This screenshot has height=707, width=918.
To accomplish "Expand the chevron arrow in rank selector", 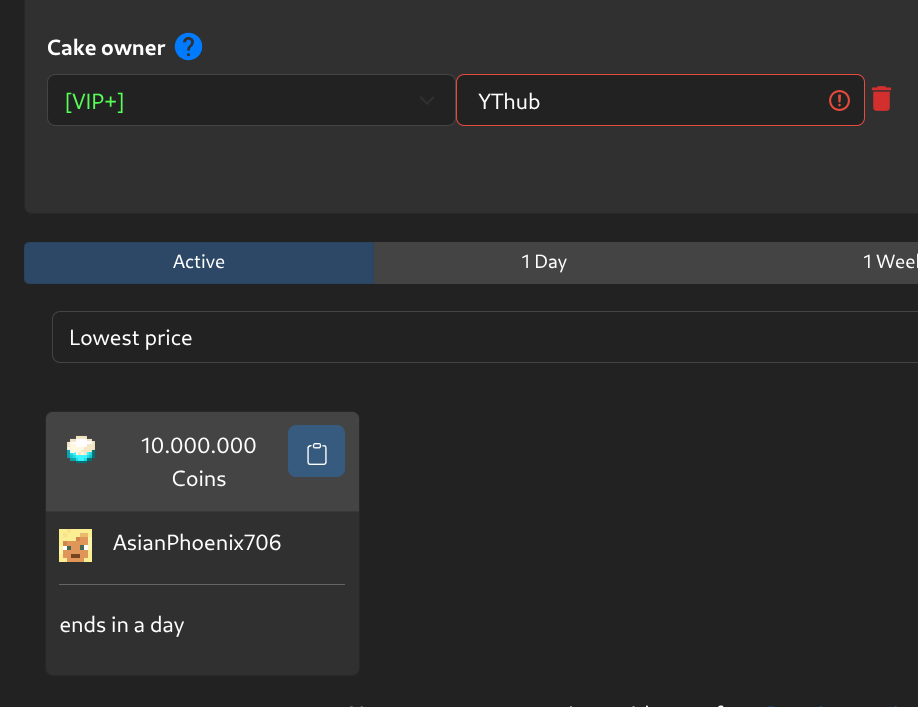I will (427, 100).
